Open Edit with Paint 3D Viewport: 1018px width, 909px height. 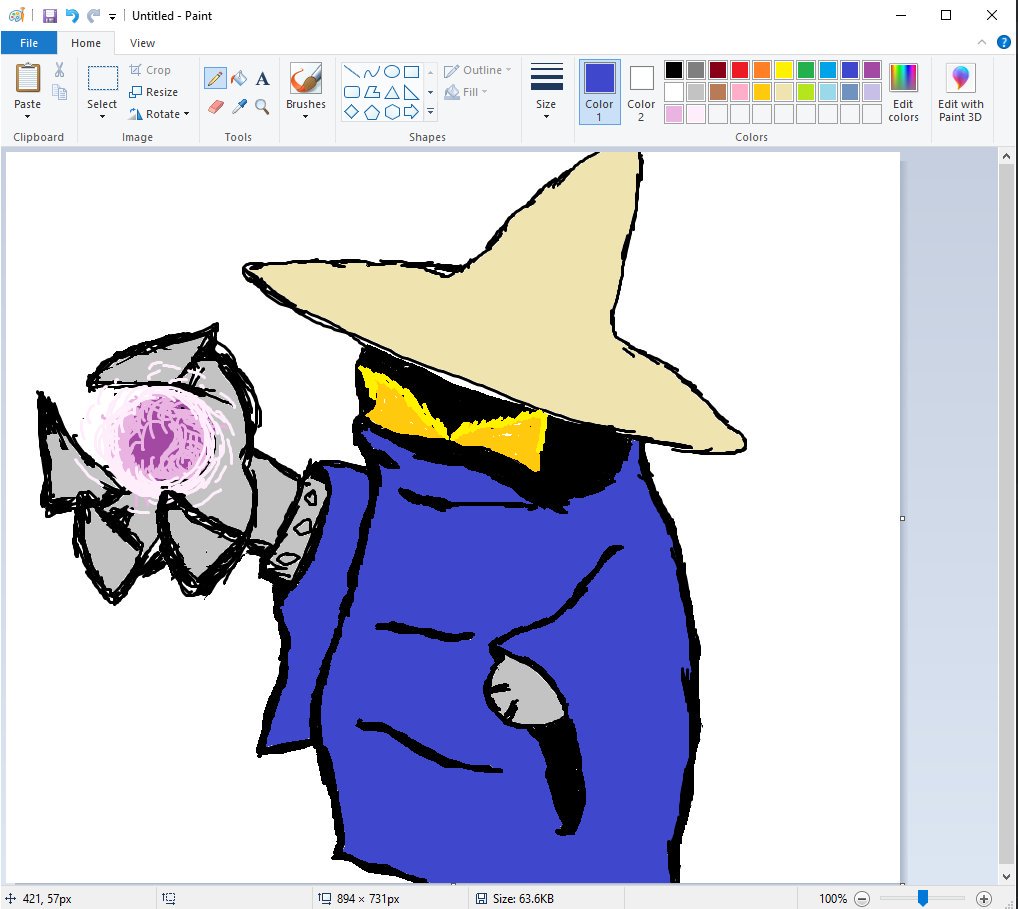click(x=960, y=93)
